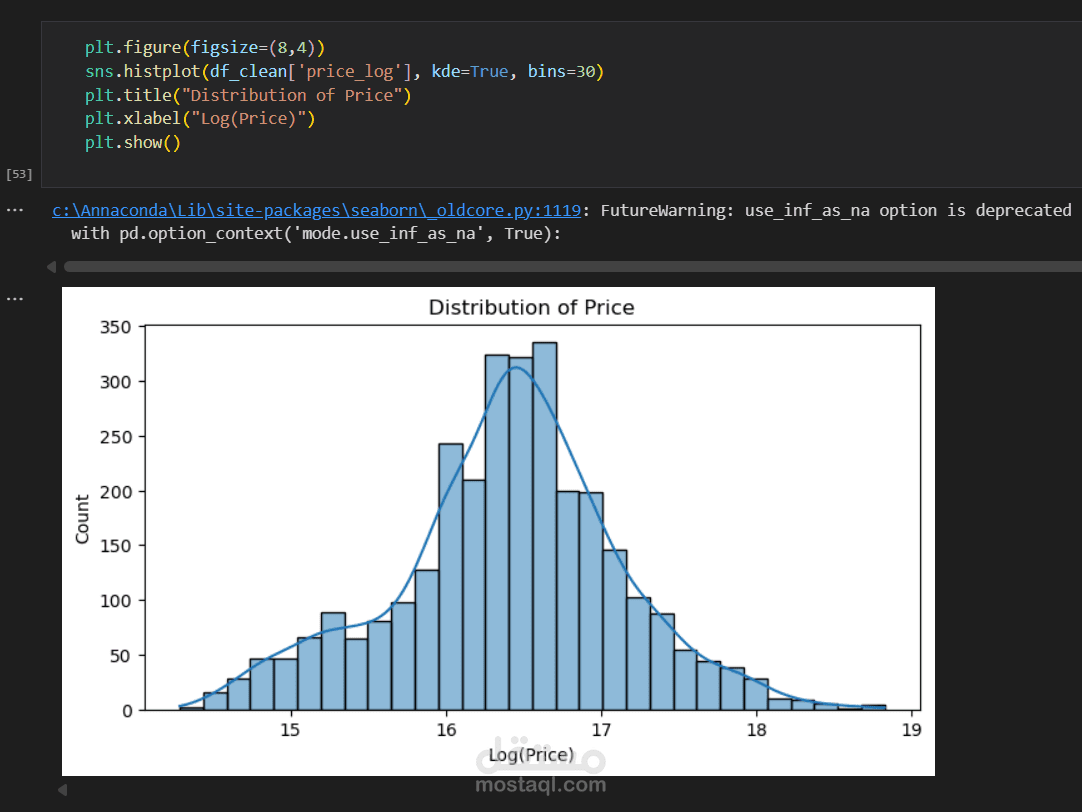Click the plt.title("Distribution of Price") line
This screenshot has width=1082, height=812.
point(248,95)
